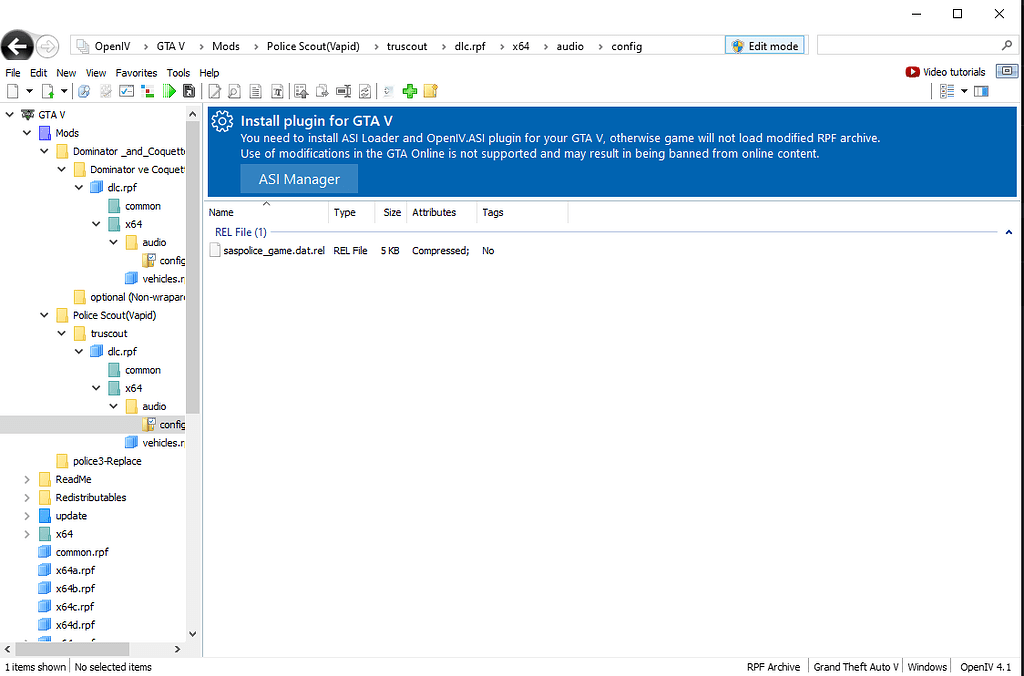Image resolution: width=1024 pixels, height=676 pixels.
Task: Click the green plus add-file icon
Action: (410, 91)
